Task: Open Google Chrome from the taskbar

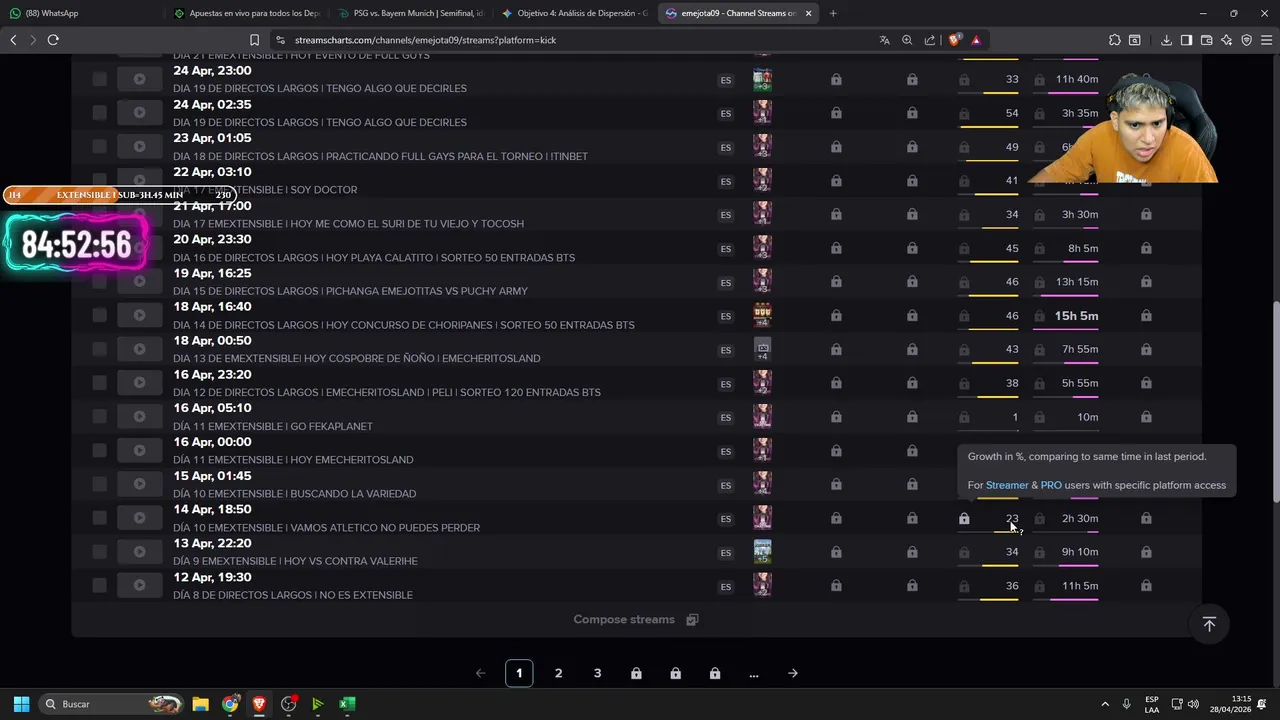Action: coord(230,704)
